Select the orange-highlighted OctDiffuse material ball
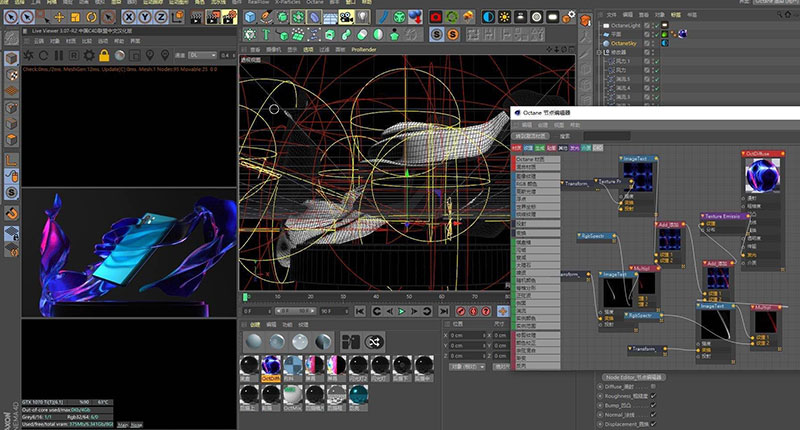Screen dimensions: 800x430 pos(270,367)
